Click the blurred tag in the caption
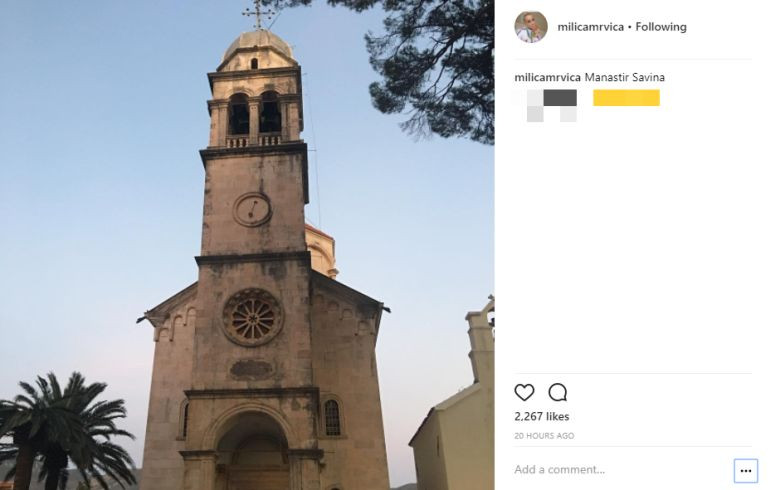This screenshot has width=770, height=490. point(551,103)
